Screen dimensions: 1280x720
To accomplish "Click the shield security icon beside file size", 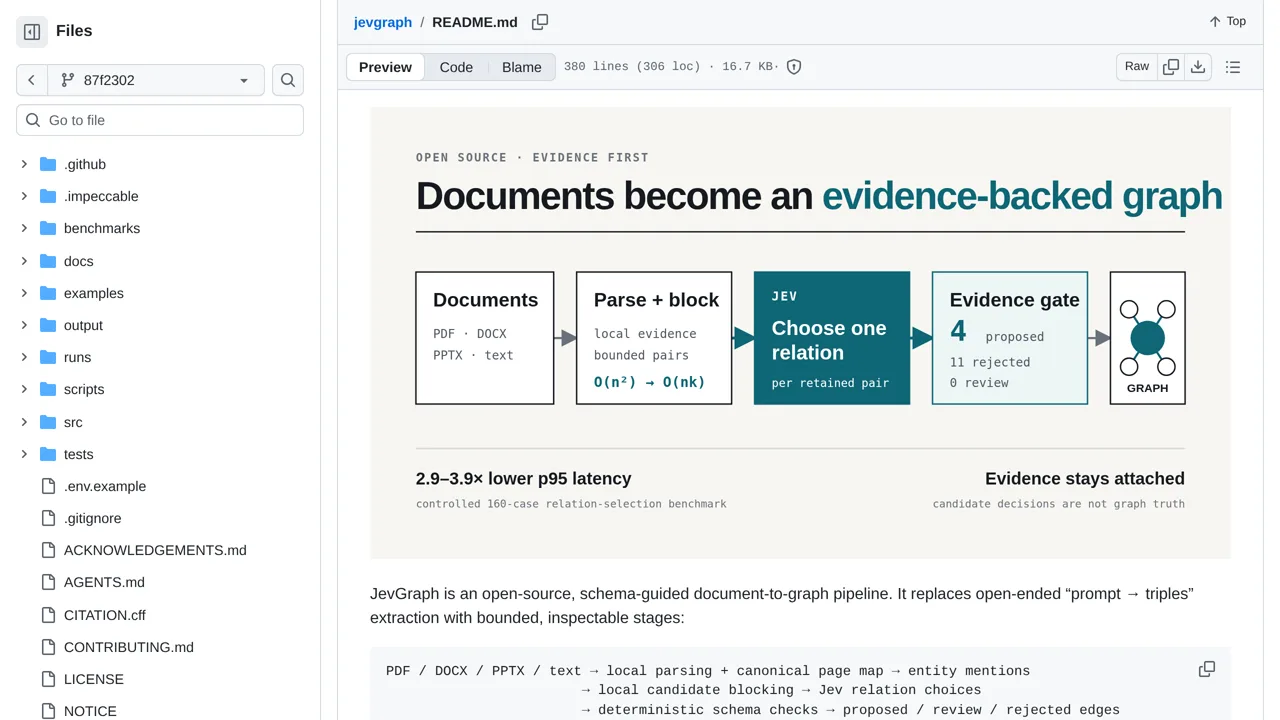I will (x=794, y=67).
